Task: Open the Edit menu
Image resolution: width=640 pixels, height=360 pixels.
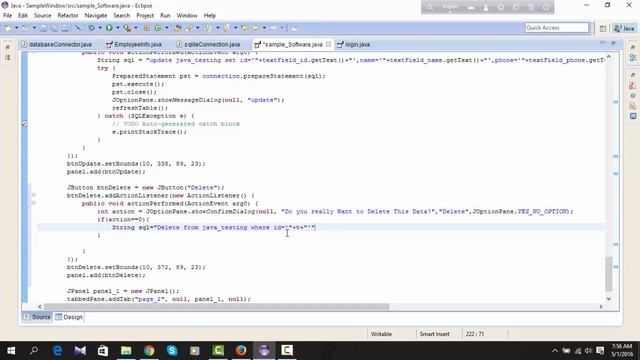Action: pyautogui.click(x=23, y=16)
